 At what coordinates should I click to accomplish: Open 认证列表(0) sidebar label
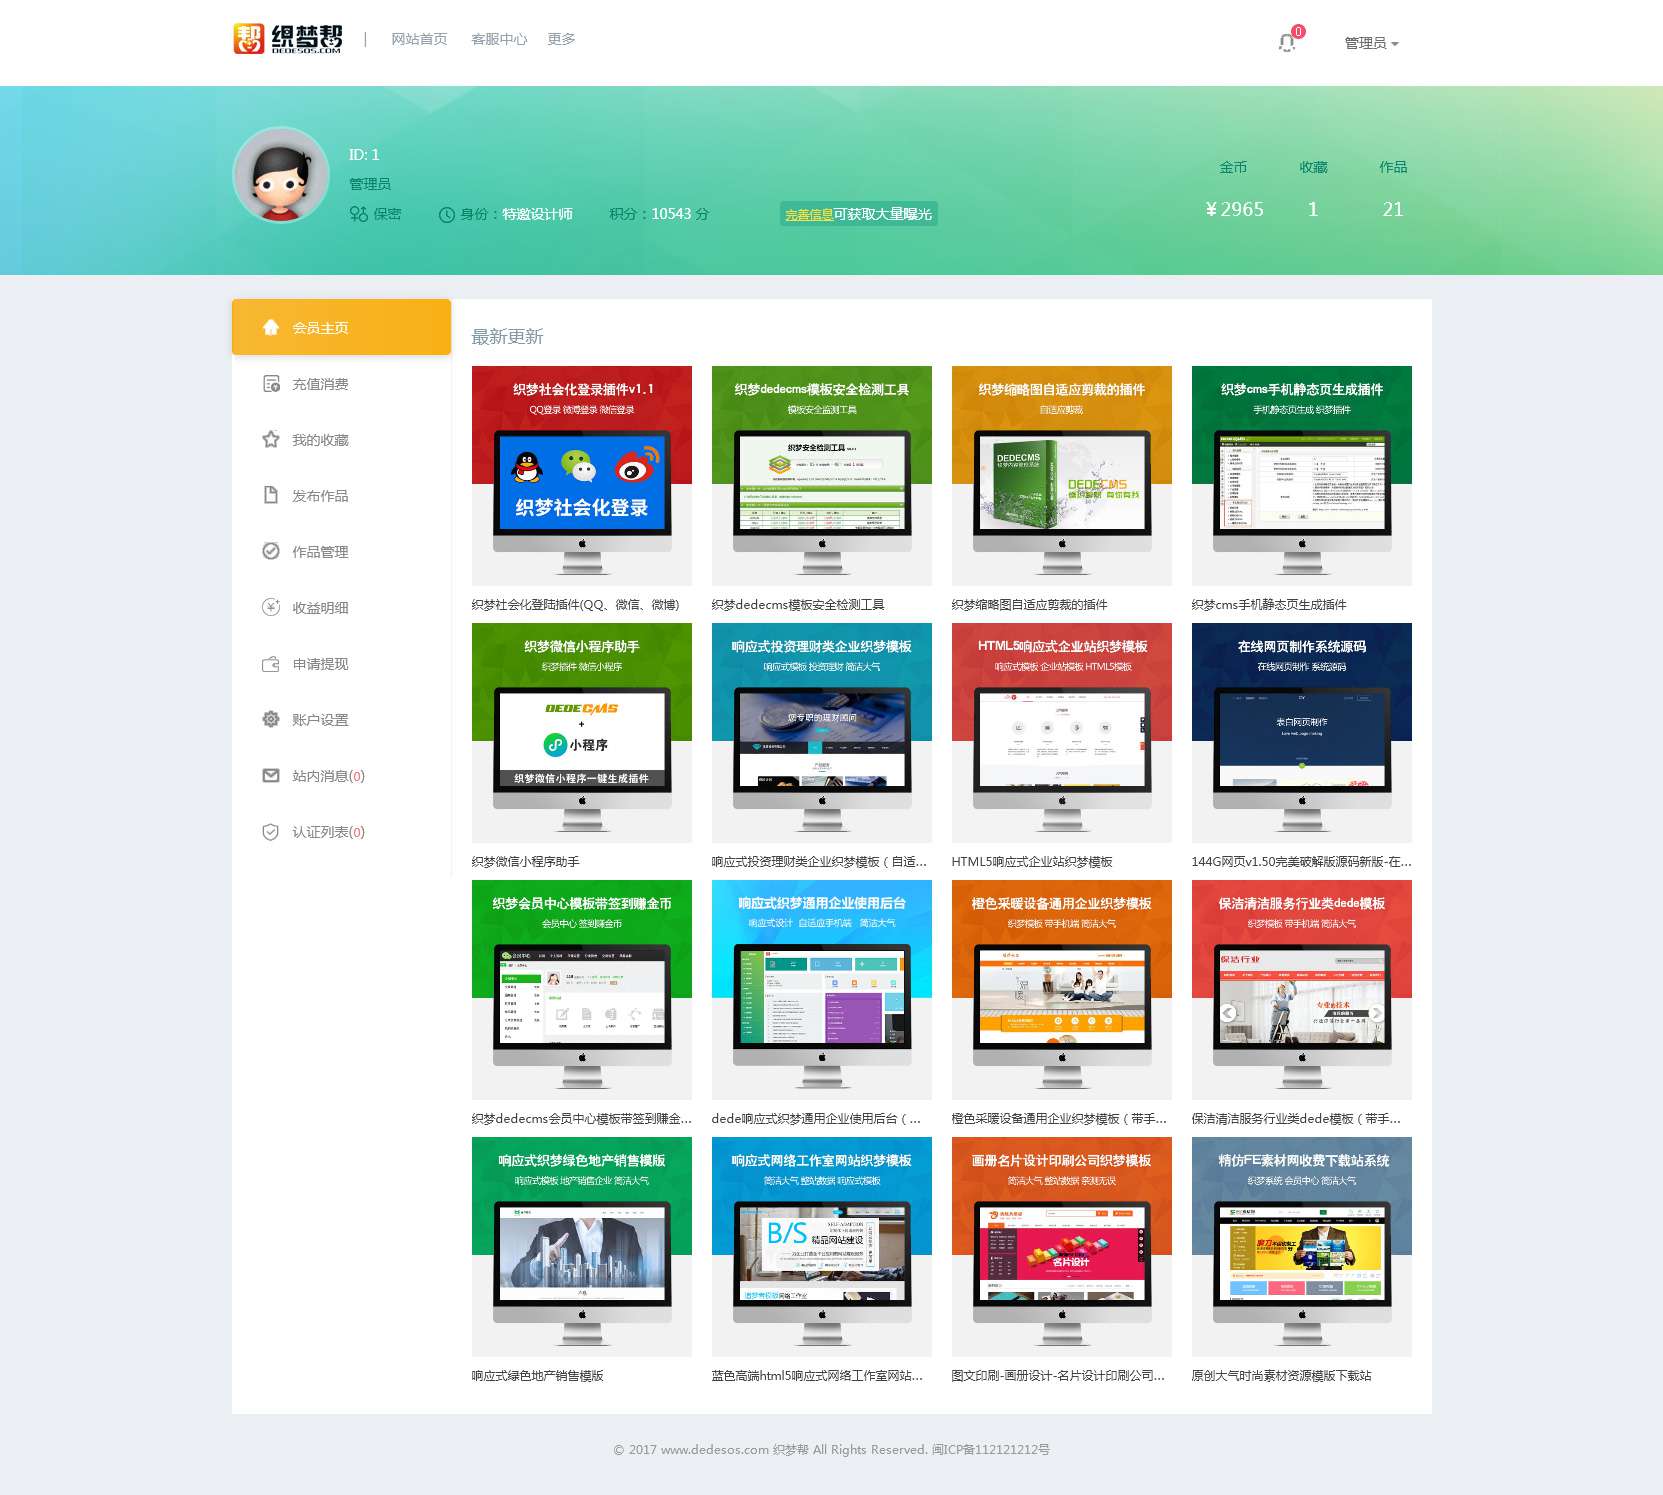[328, 832]
